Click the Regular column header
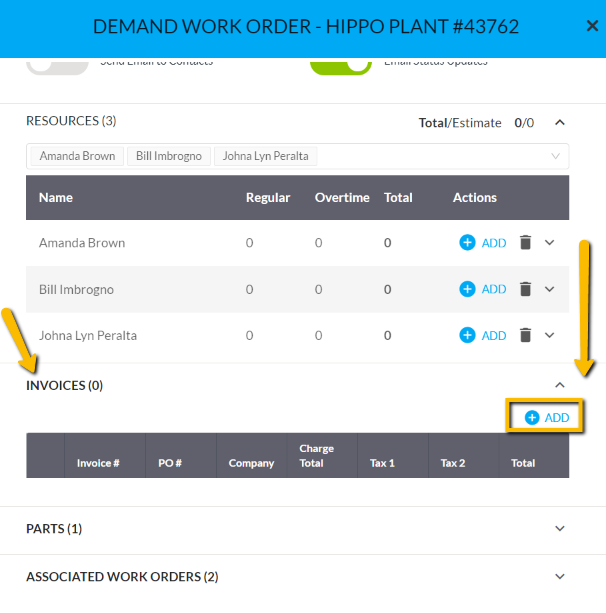This screenshot has width=606, height=613. [x=268, y=198]
